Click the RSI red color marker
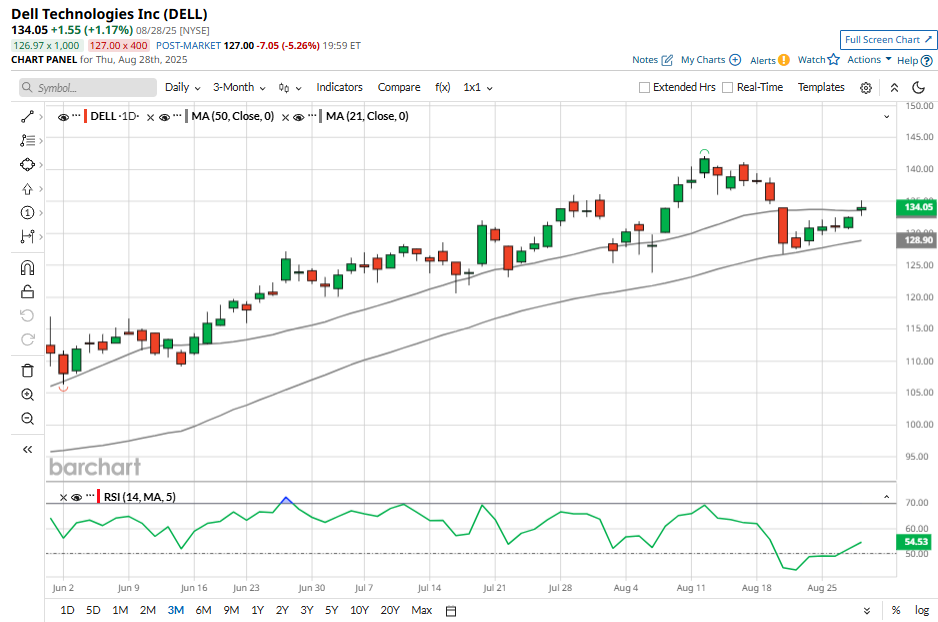Screen dimensions: 938x622 pos(98,496)
